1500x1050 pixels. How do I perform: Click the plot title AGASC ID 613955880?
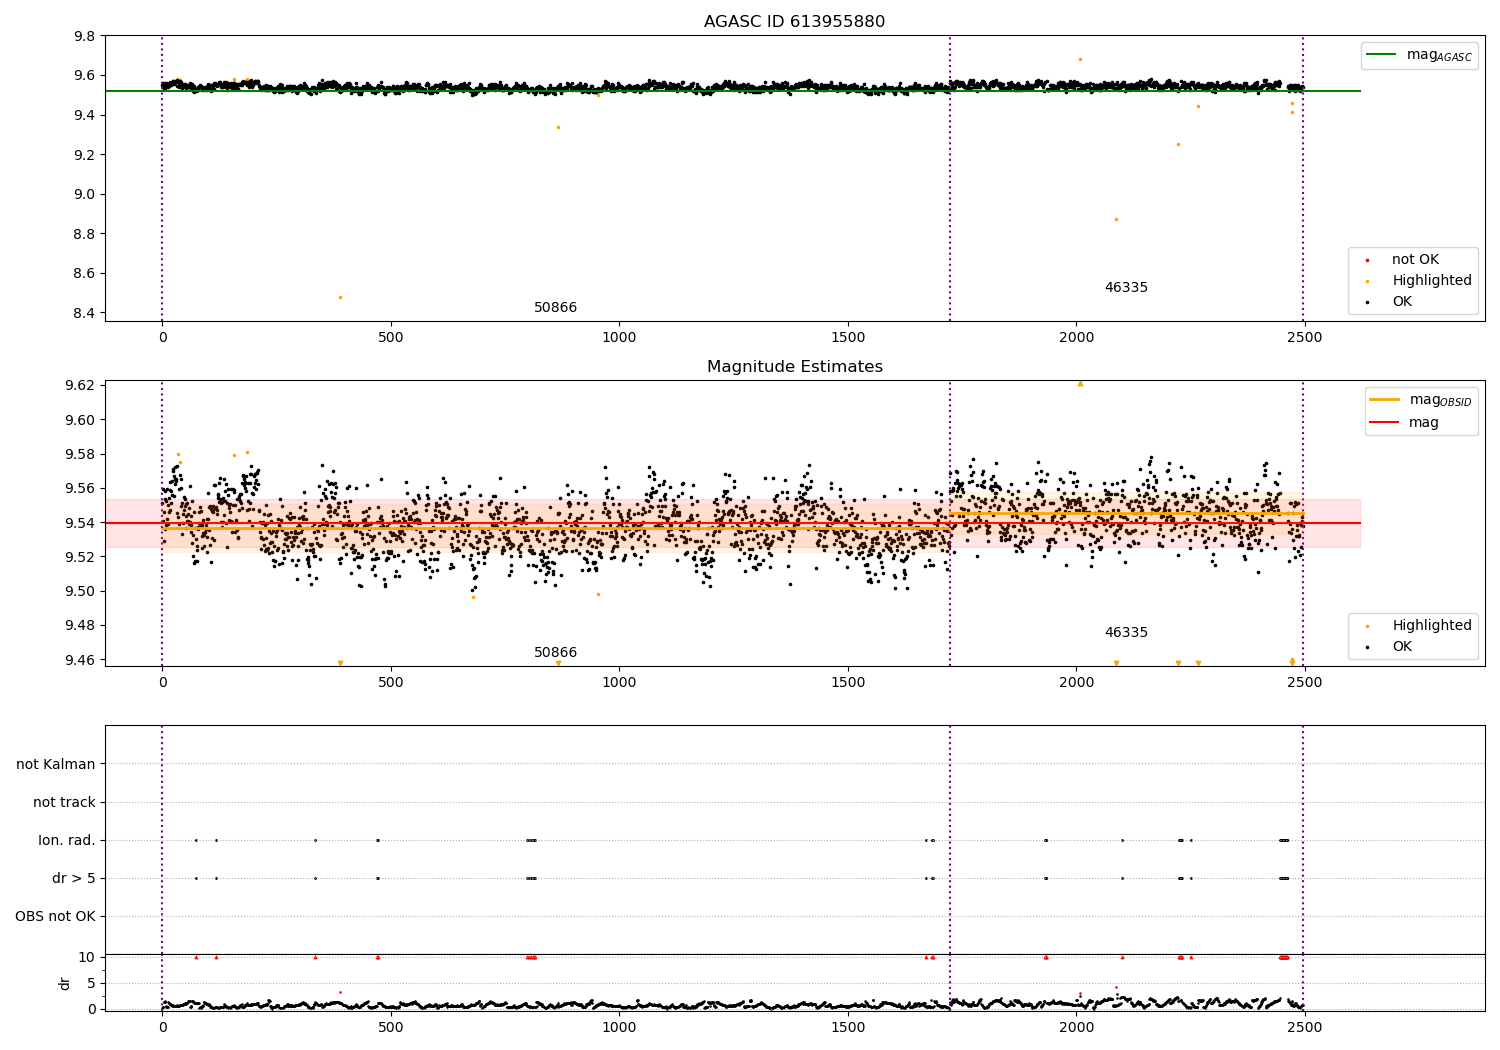tap(794, 22)
